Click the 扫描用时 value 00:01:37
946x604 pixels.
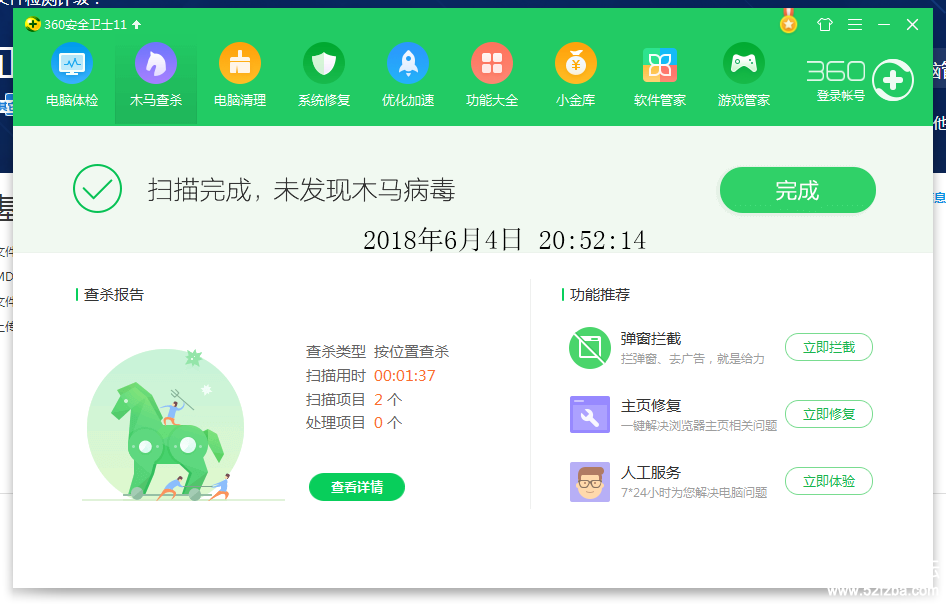[x=405, y=376]
